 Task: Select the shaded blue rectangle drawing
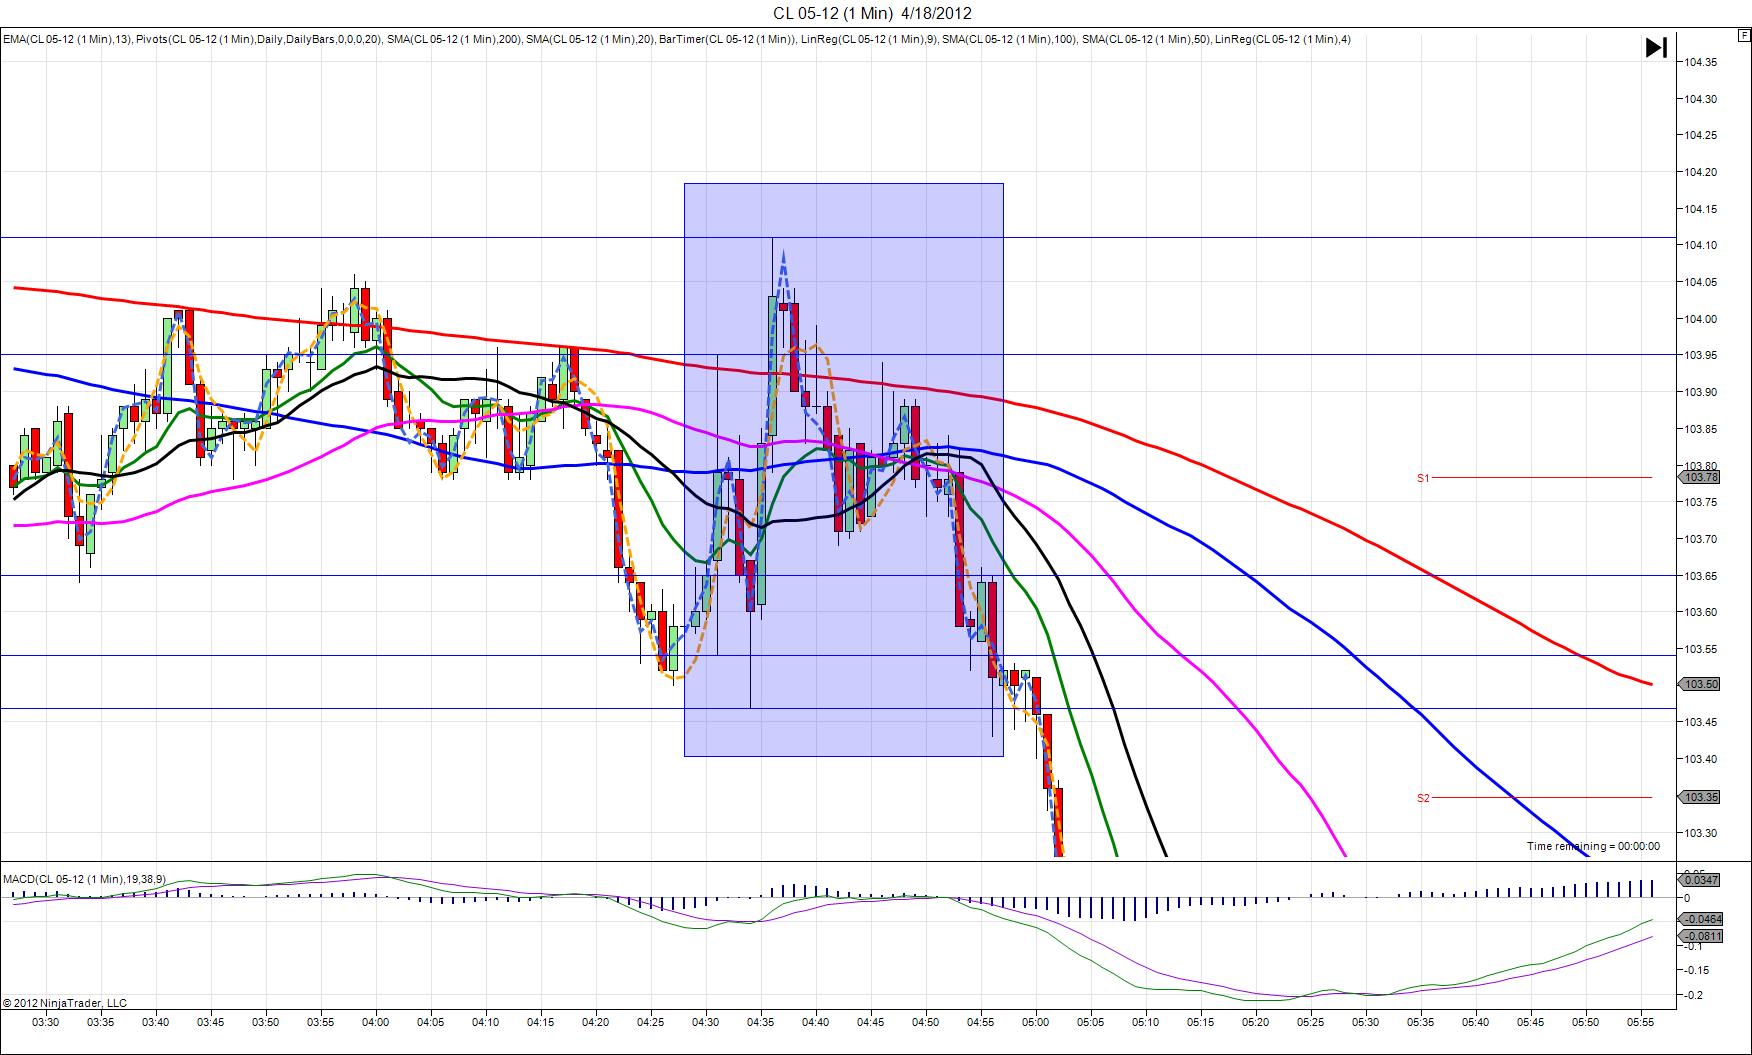pyautogui.click(x=843, y=469)
